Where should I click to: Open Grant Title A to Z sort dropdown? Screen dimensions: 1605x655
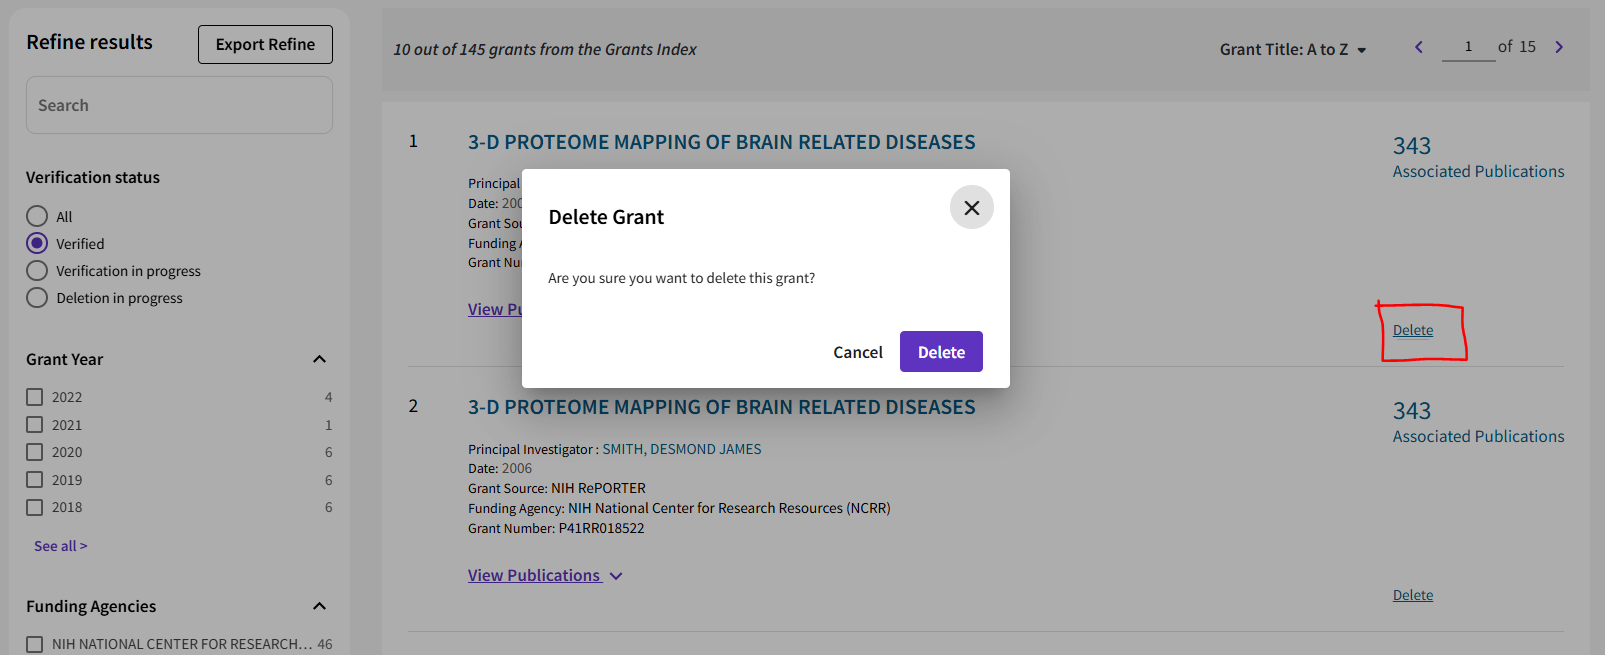[1292, 49]
